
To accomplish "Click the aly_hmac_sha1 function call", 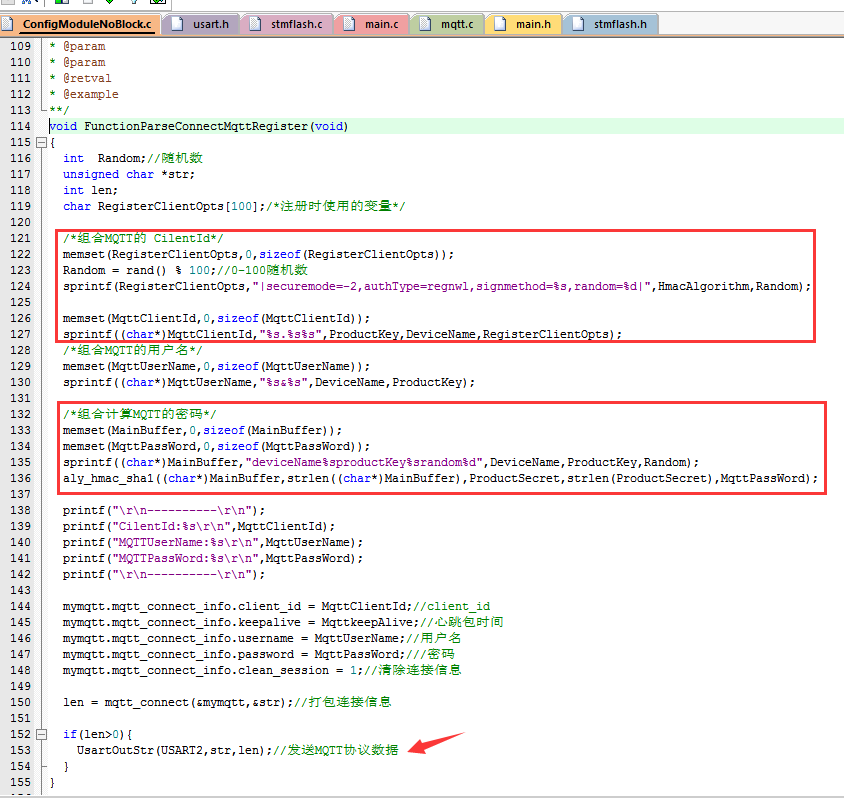I will (440, 478).
